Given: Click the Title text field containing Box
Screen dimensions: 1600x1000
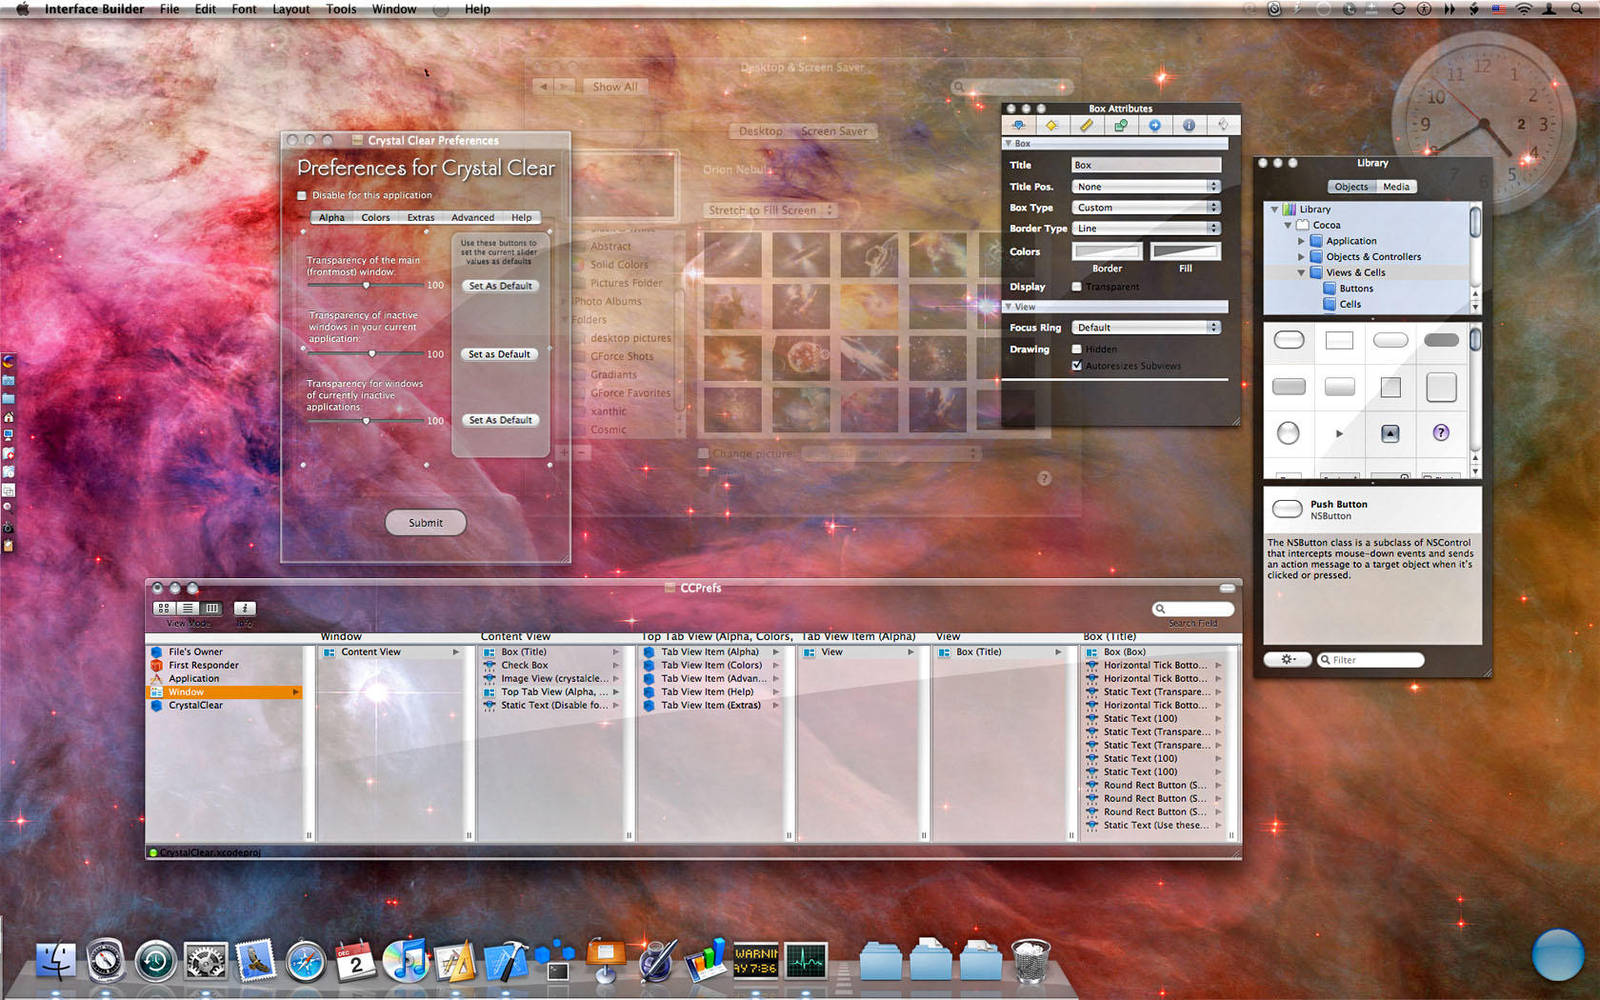Looking at the screenshot, I should 1147,165.
